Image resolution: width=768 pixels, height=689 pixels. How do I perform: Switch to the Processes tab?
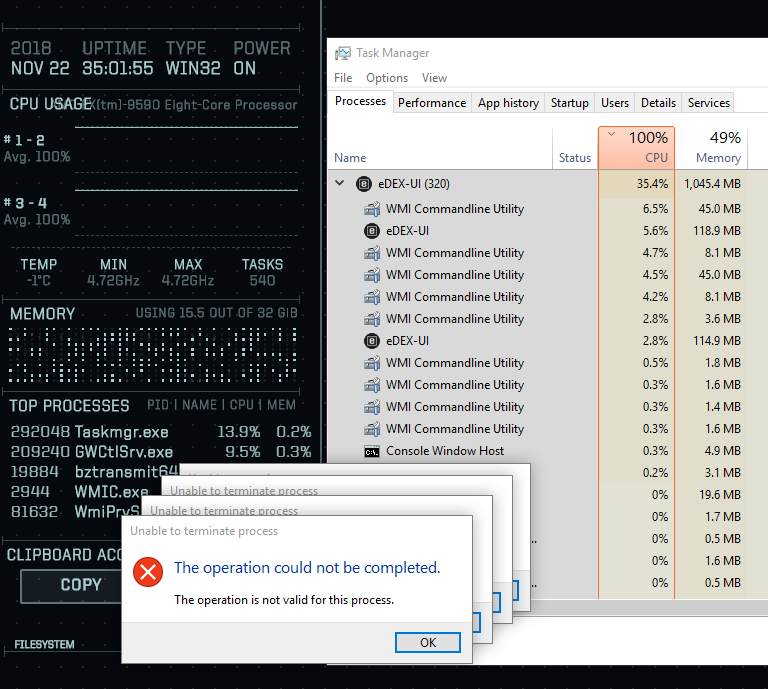pyautogui.click(x=360, y=101)
